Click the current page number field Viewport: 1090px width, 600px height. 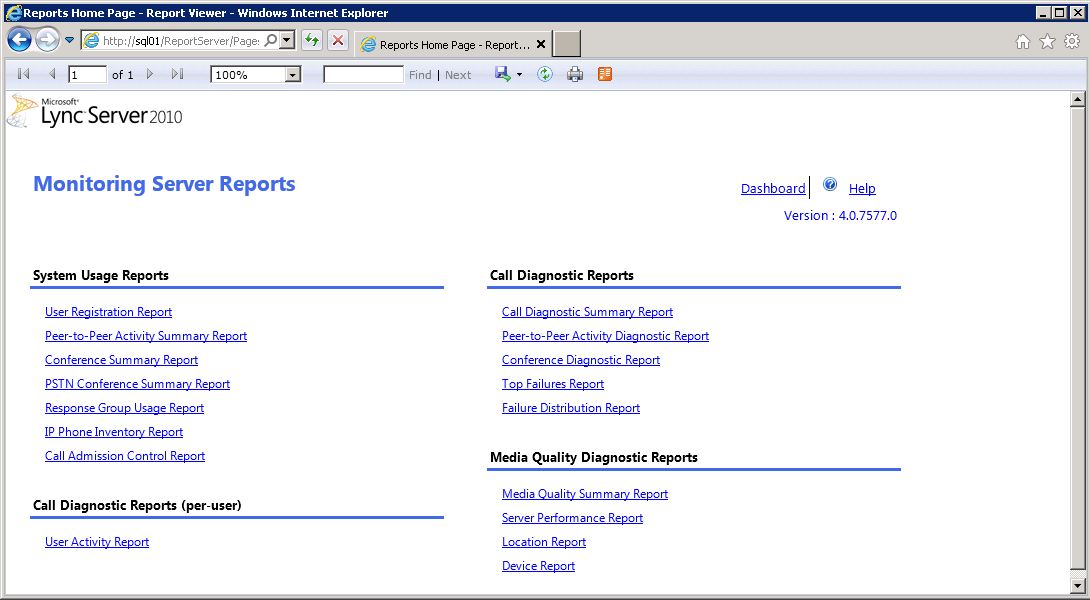87,74
